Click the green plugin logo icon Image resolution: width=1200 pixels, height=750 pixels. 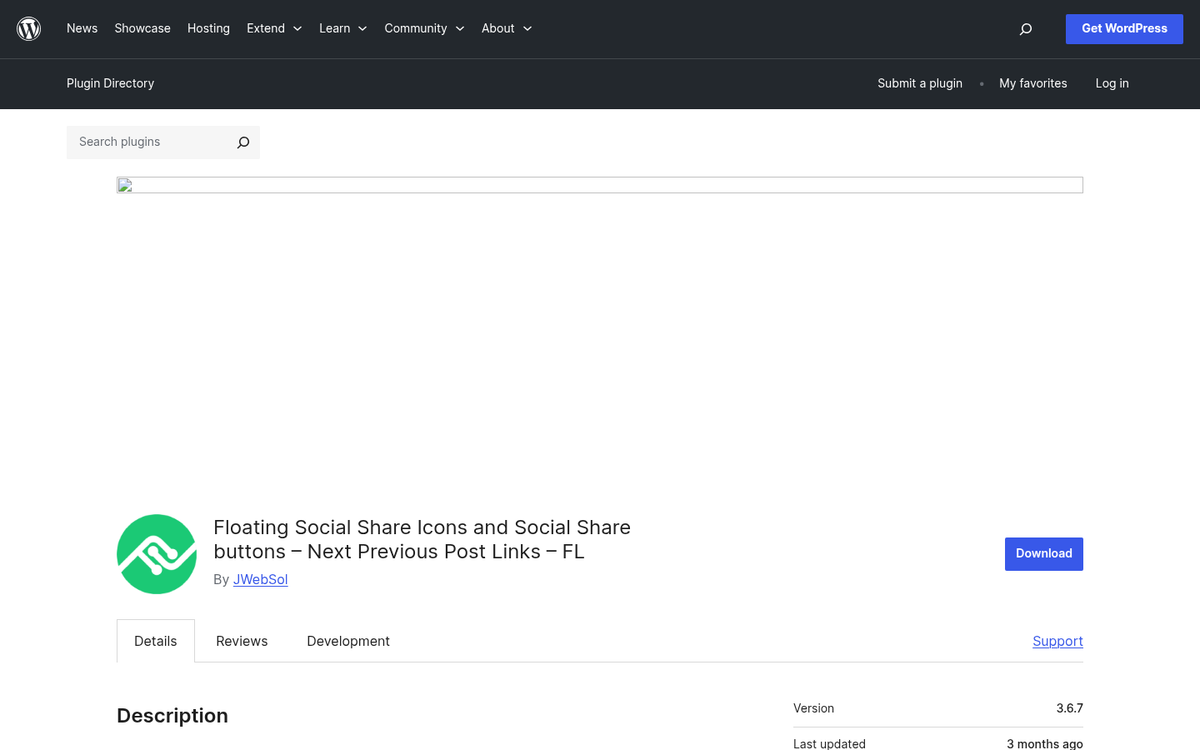click(156, 554)
